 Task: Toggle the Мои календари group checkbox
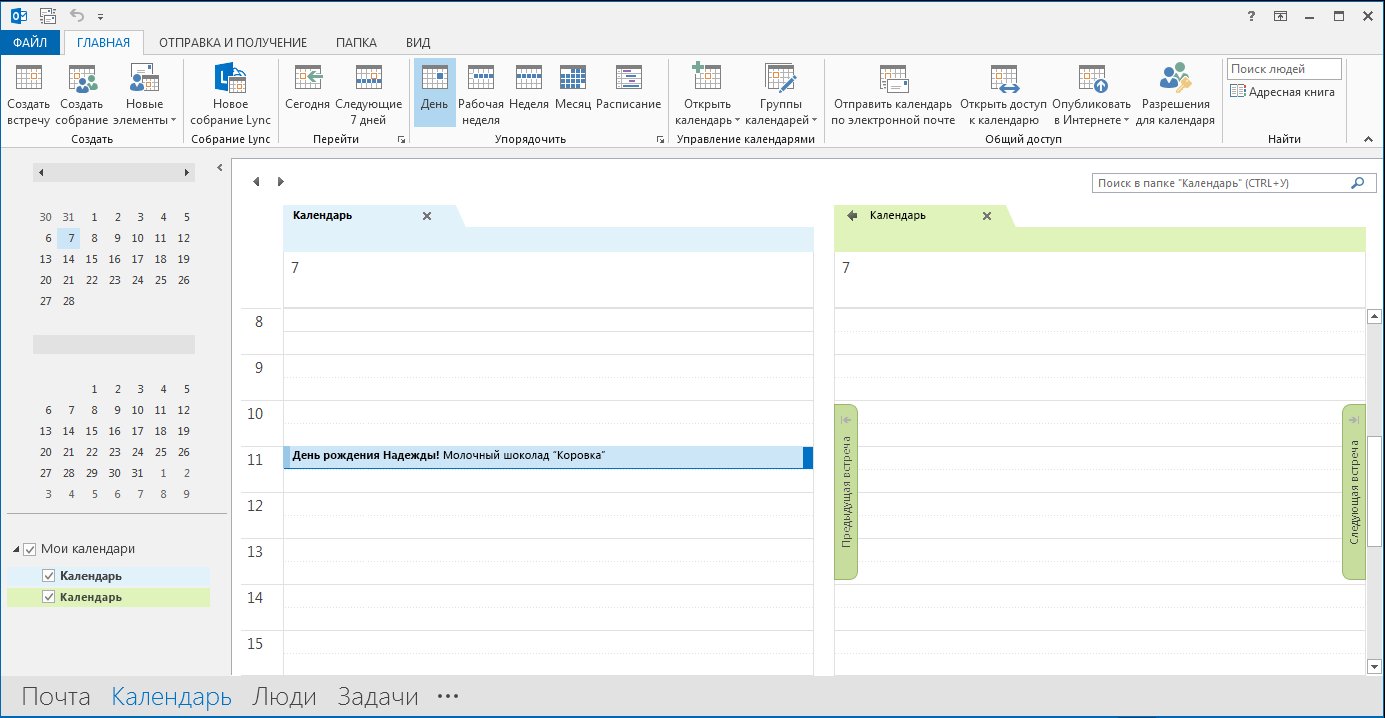pos(30,549)
